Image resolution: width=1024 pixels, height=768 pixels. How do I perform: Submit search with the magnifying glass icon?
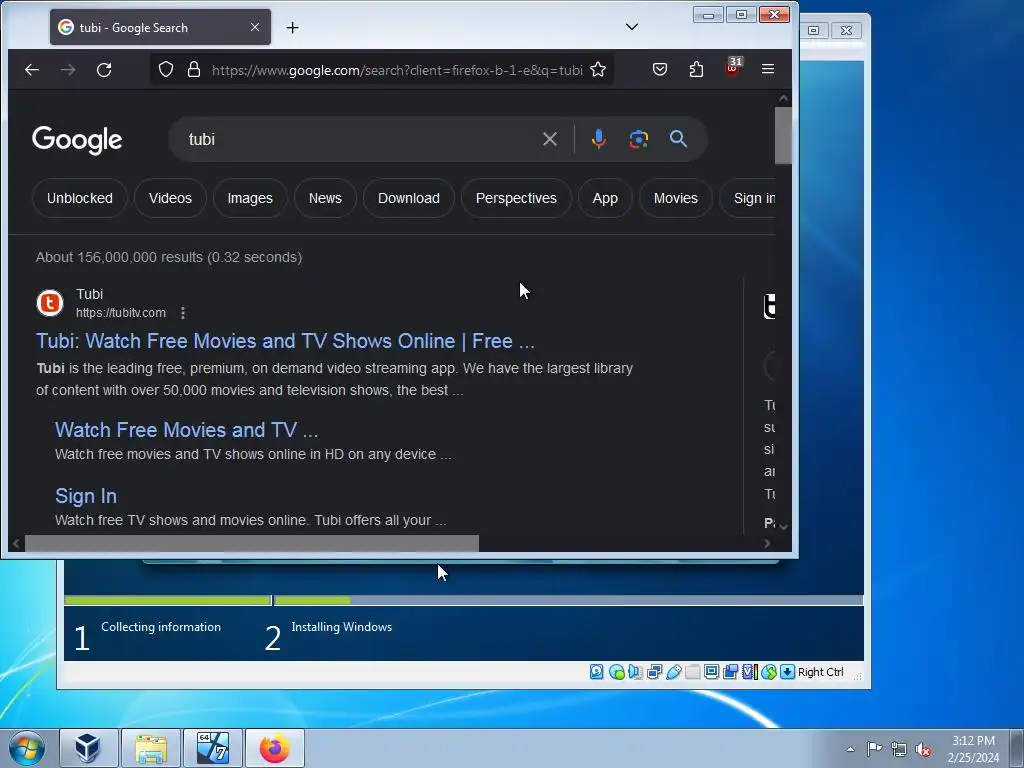tap(679, 138)
